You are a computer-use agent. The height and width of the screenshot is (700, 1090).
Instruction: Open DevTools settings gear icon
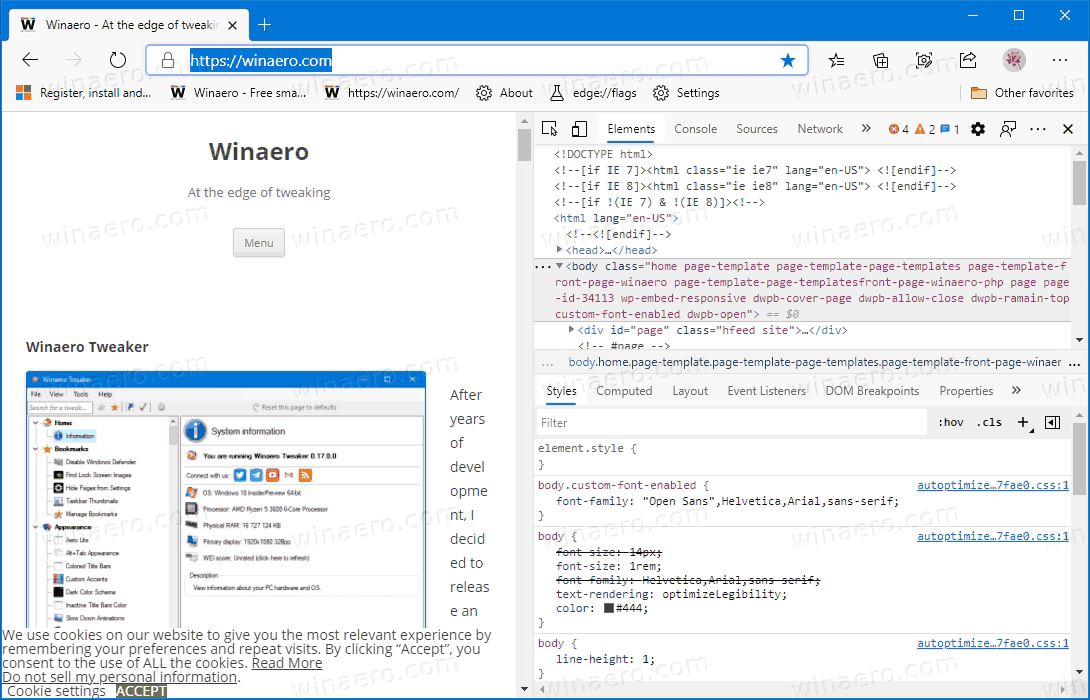coord(978,129)
